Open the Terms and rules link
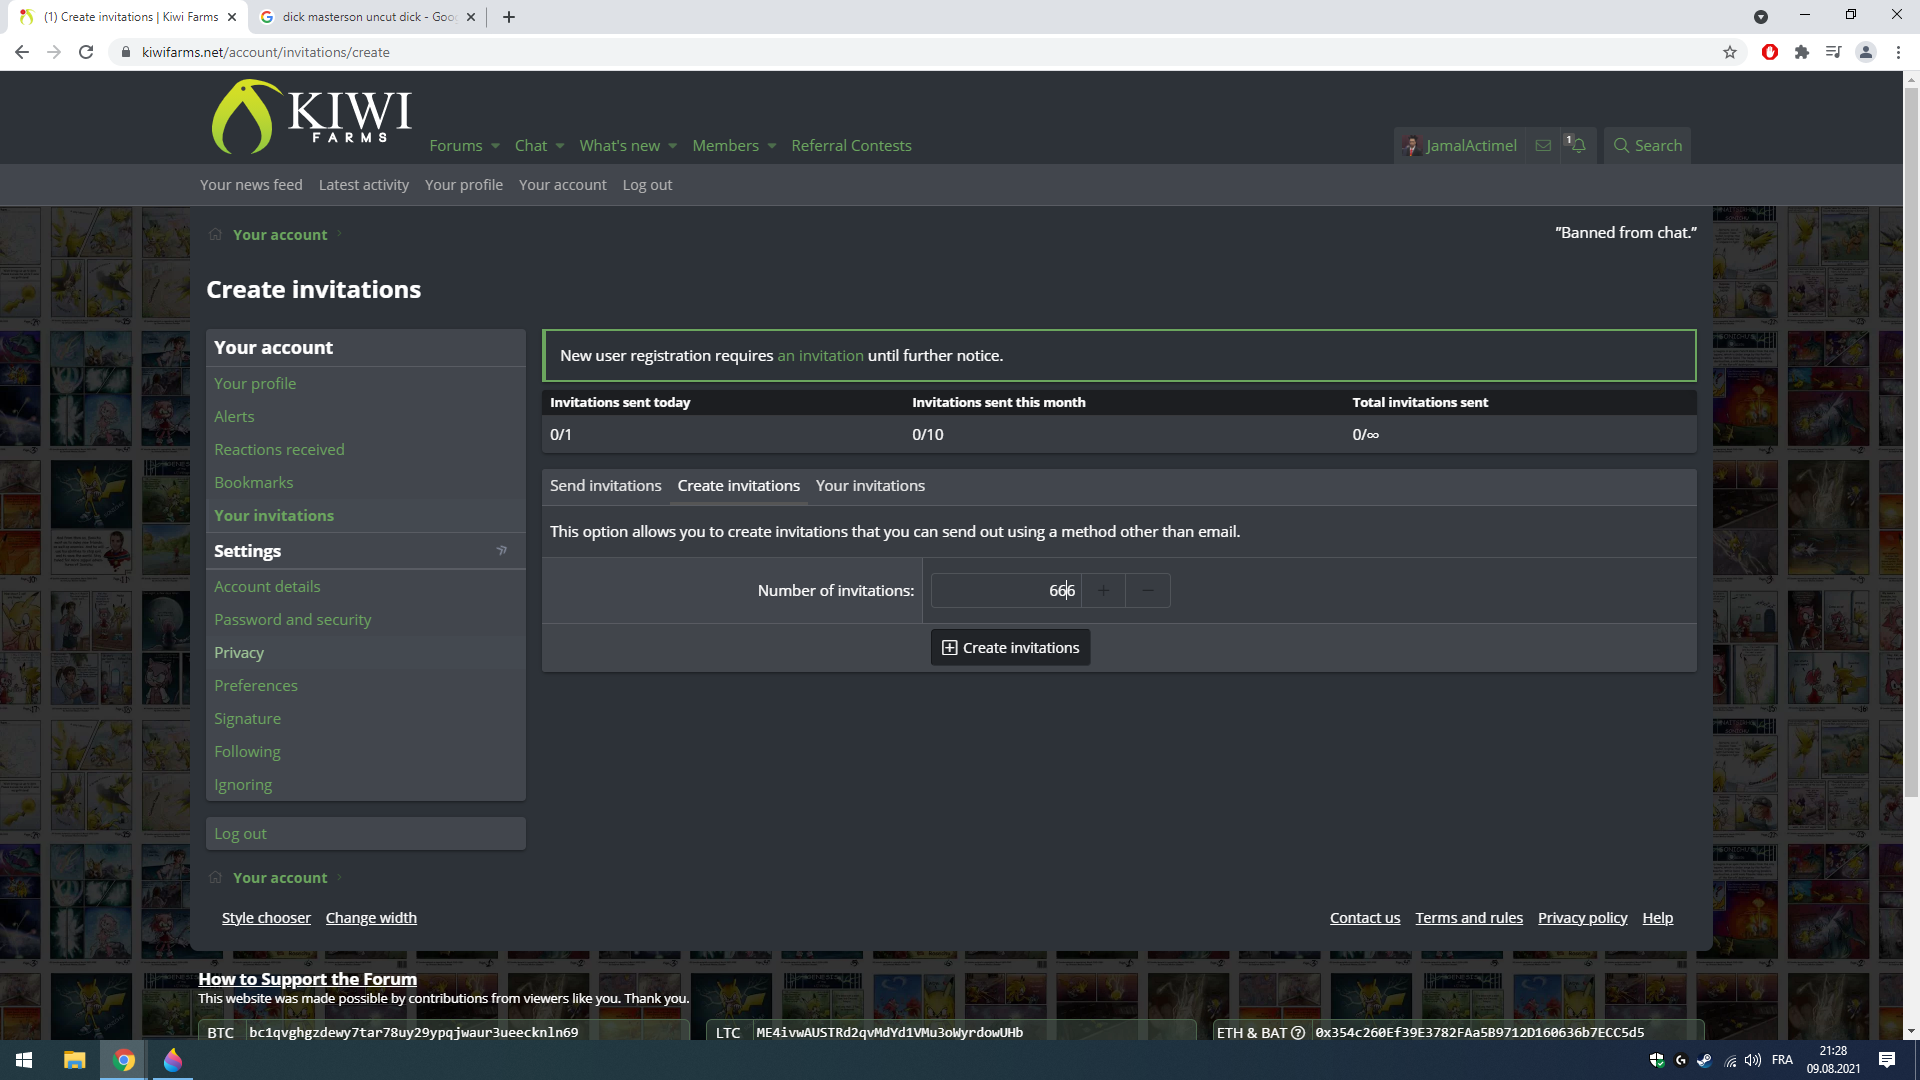The width and height of the screenshot is (1920, 1080). tap(1469, 918)
